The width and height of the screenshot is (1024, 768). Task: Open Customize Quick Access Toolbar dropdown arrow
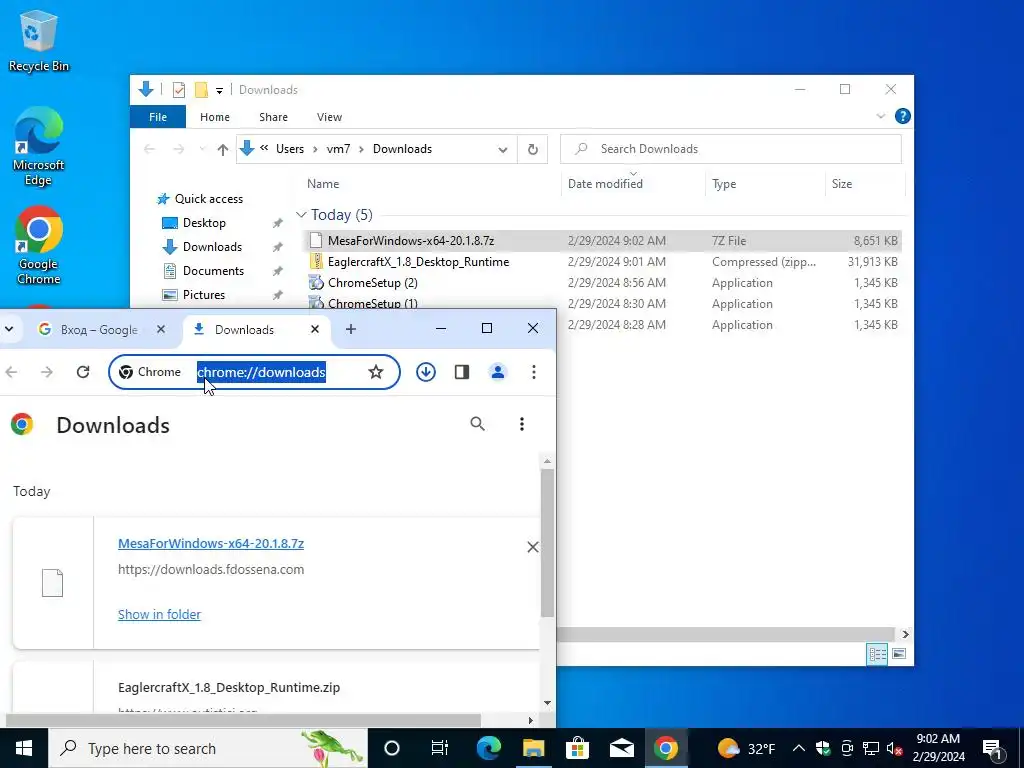[x=219, y=90]
